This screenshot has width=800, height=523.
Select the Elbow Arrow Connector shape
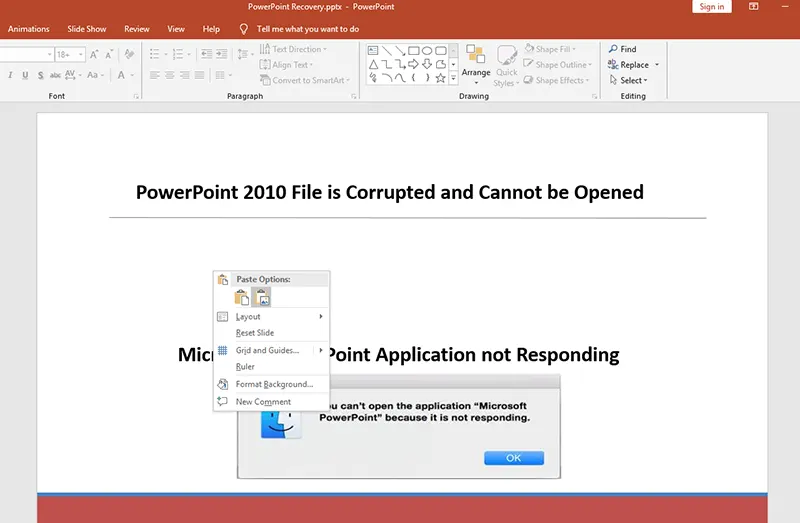point(400,64)
